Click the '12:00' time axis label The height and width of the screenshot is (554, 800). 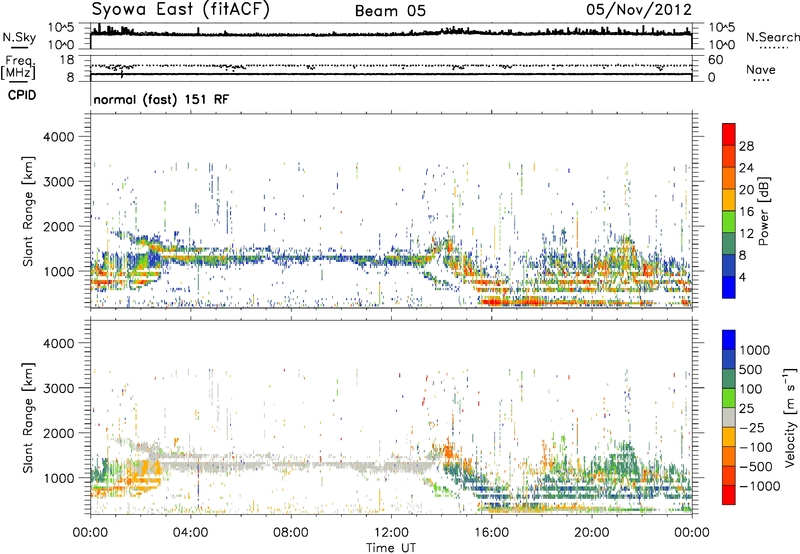point(391,533)
